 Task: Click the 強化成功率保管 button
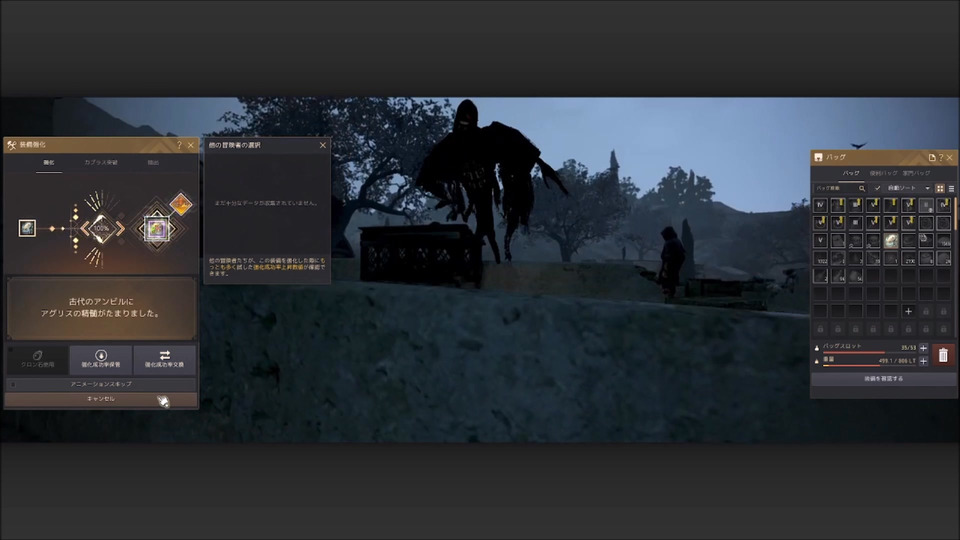[101, 359]
